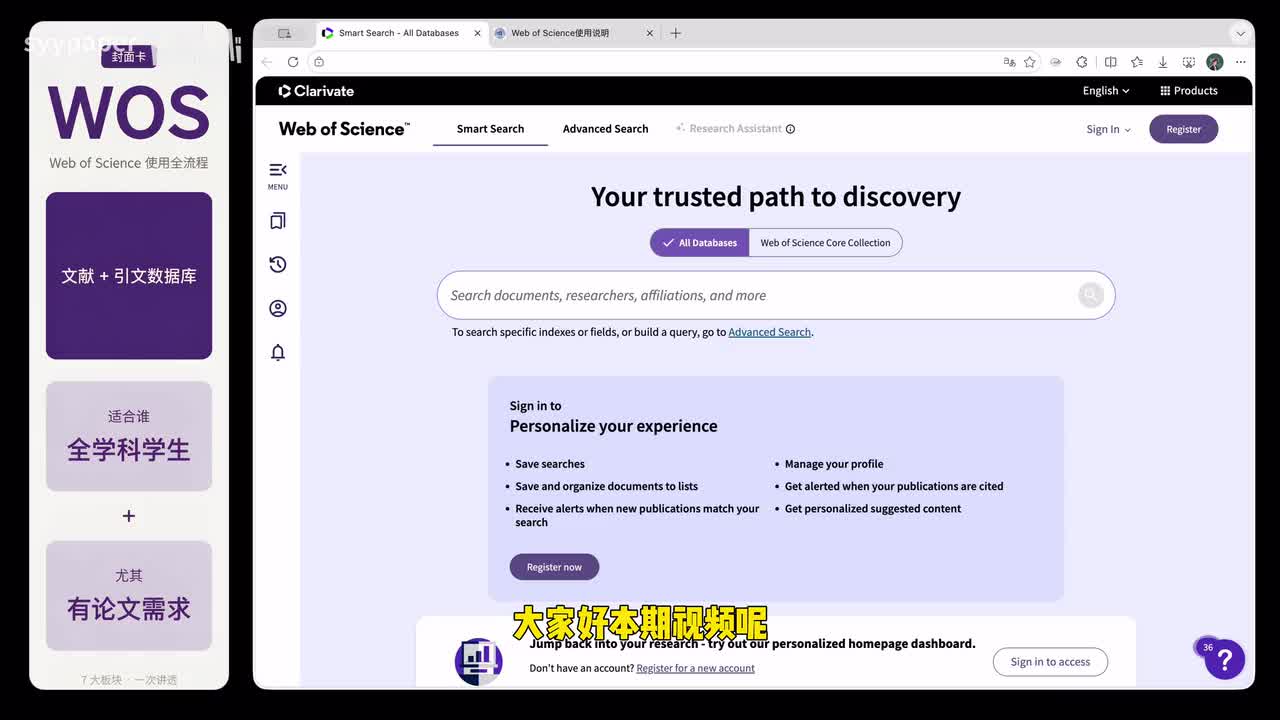Click the Clarivate logo
This screenshot has height=720, width=1280.
tap(316, 91)
